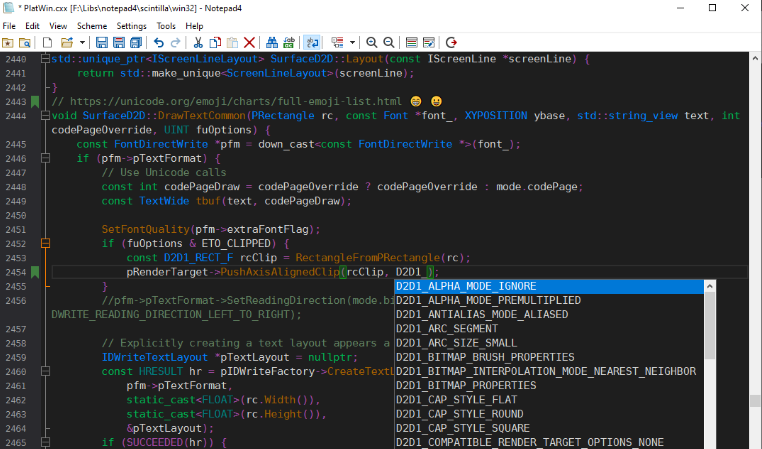Open the Scheme menu
The width and height of the screenshot is (762, 449).
[x=92, y=25]
